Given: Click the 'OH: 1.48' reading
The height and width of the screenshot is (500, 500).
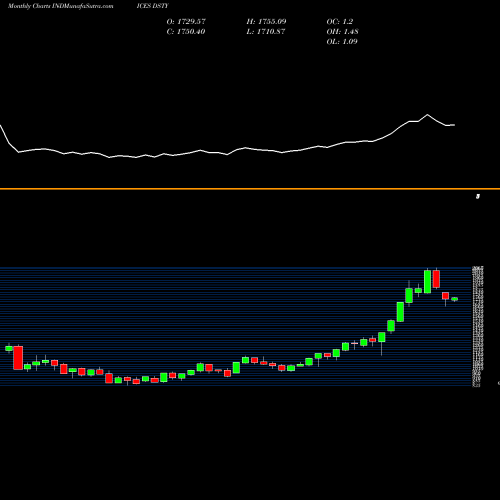Looking at the screenshot, I should [x=342, y=32].
